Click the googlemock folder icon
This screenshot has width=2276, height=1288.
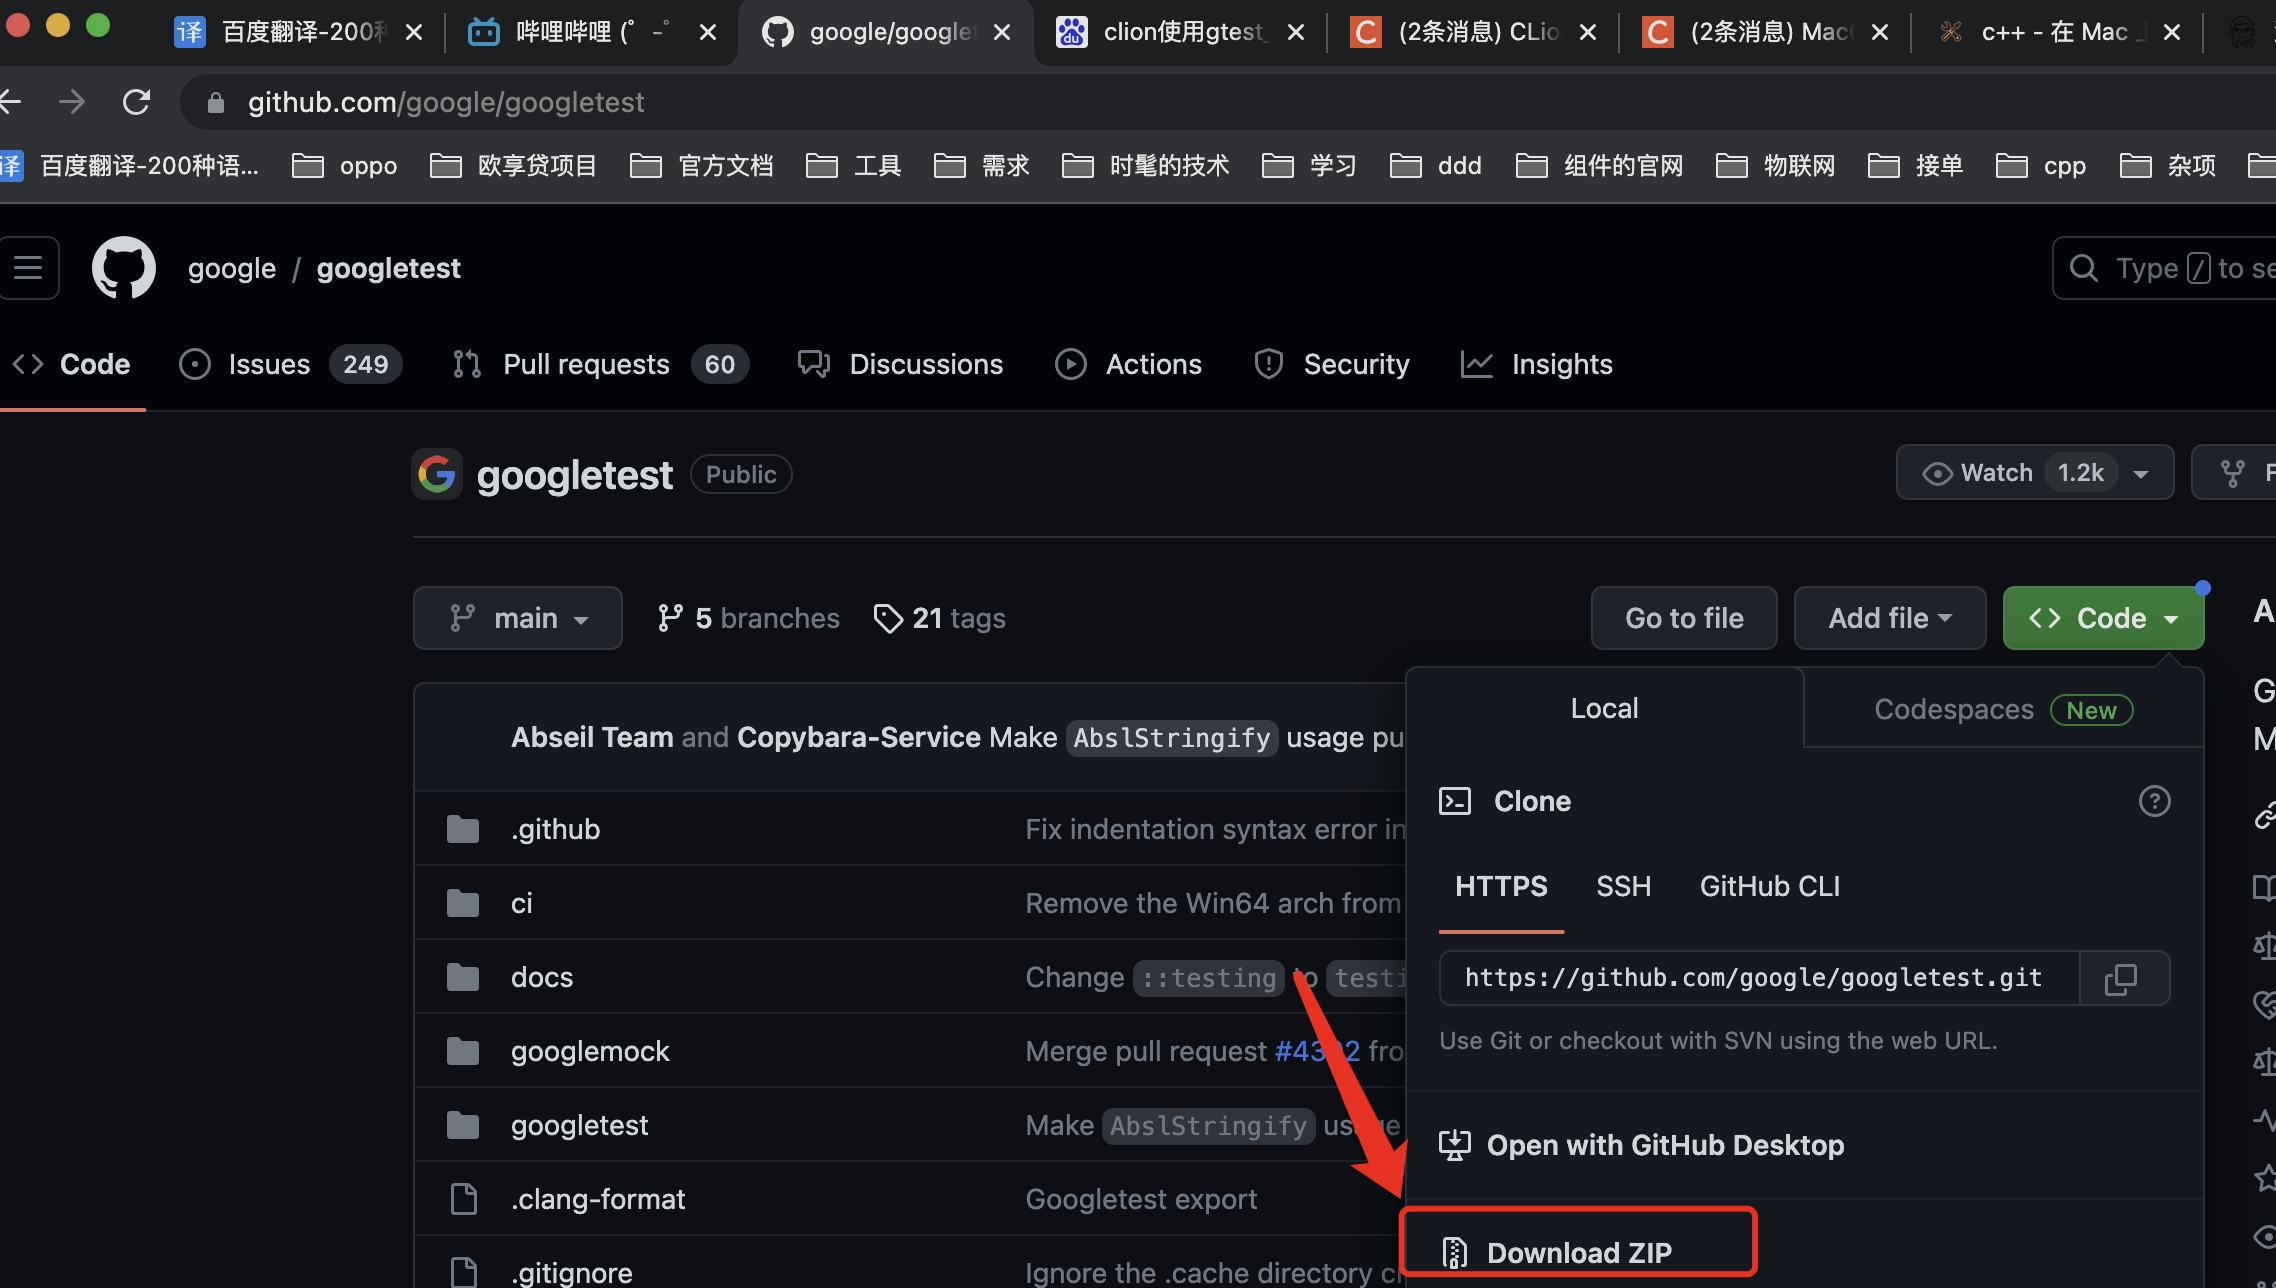463,1051
